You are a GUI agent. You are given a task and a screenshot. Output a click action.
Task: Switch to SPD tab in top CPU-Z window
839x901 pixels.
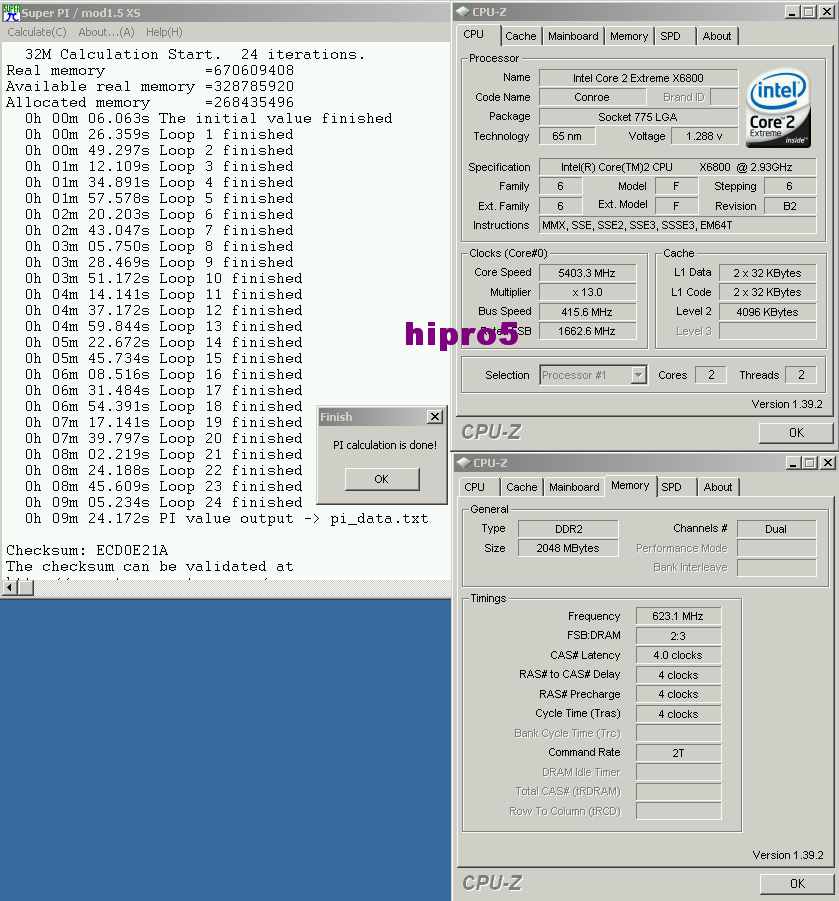(x=670, y=36)
